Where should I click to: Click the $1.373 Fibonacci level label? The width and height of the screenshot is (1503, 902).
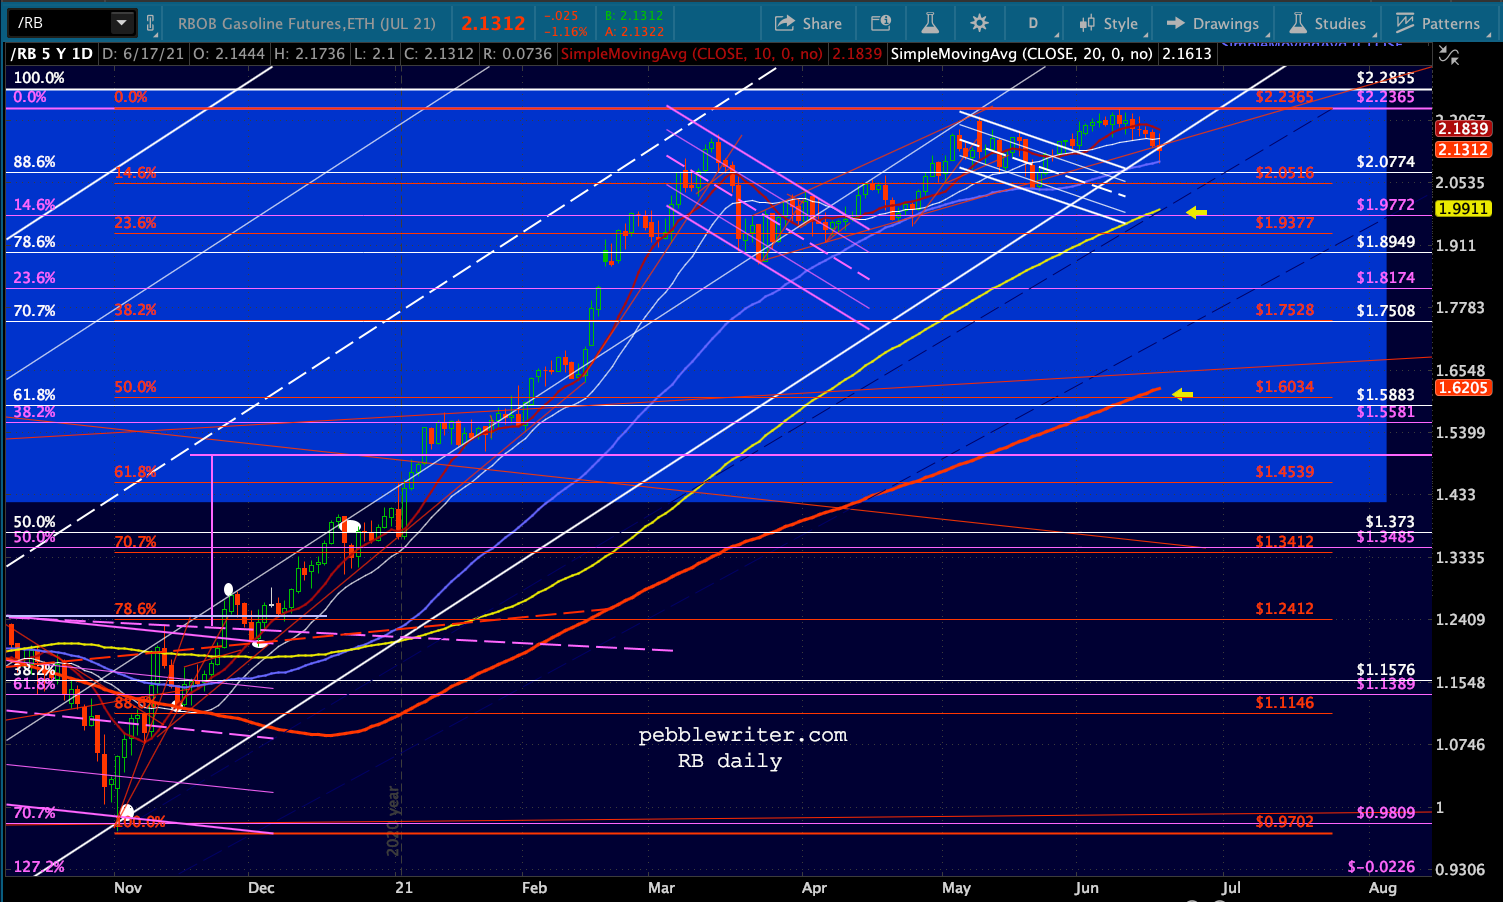tap(1390, 521)
